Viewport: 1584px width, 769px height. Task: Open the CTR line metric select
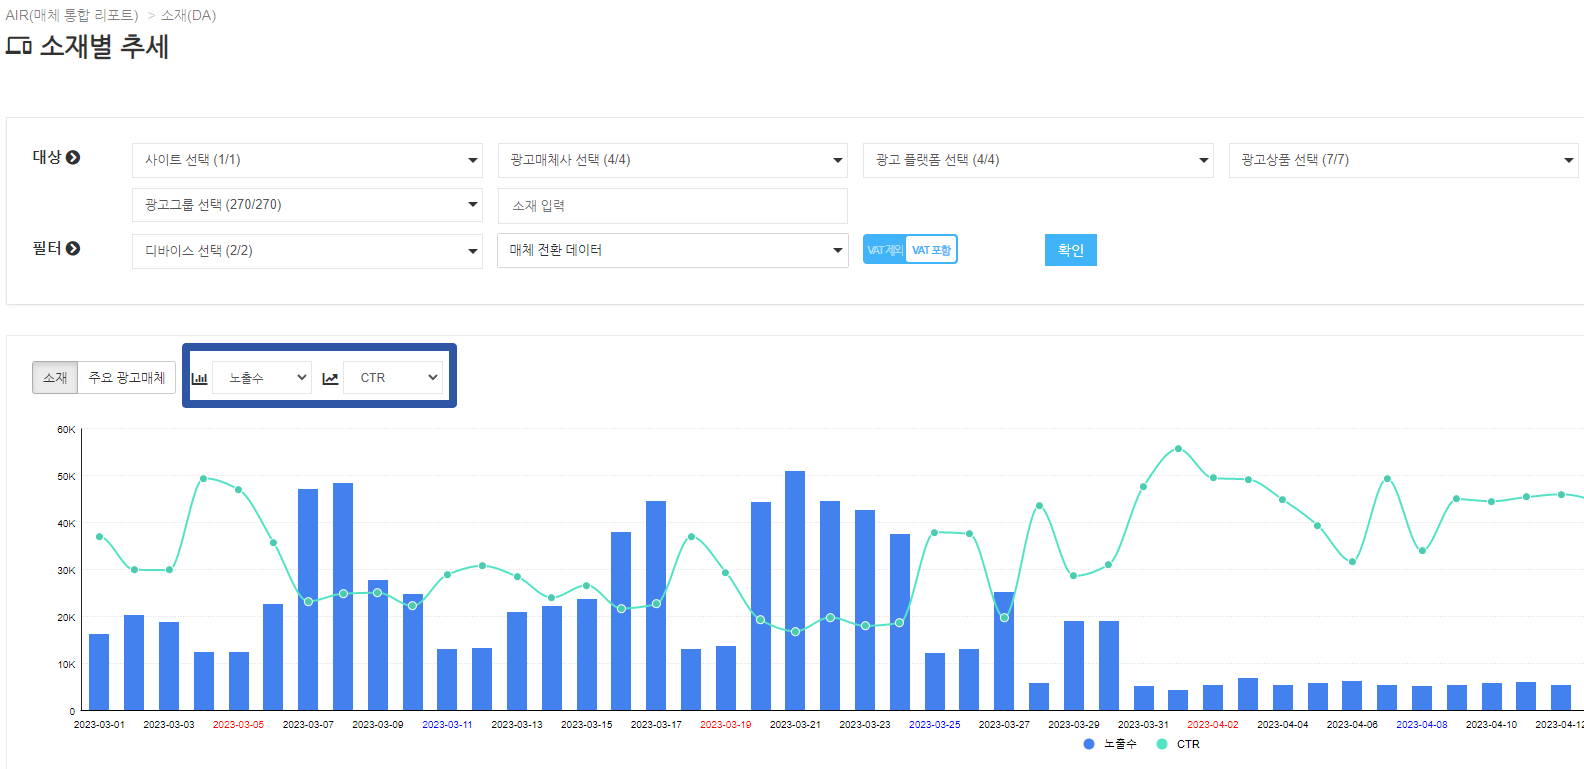[393, 378]
